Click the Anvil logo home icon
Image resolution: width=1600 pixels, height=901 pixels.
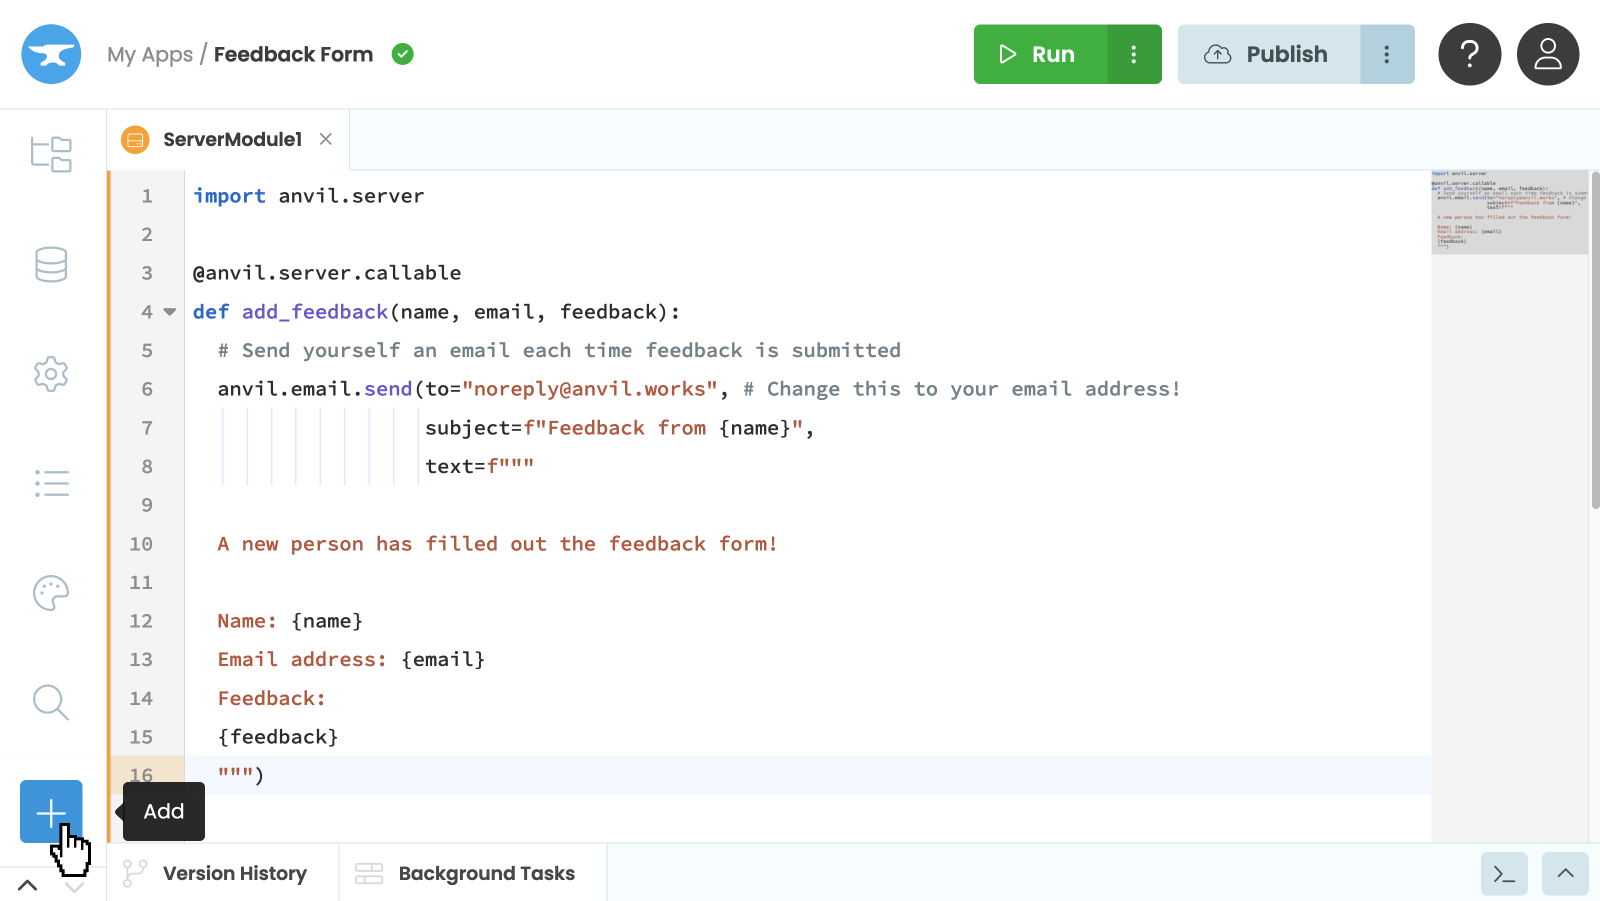click(51, 54)
